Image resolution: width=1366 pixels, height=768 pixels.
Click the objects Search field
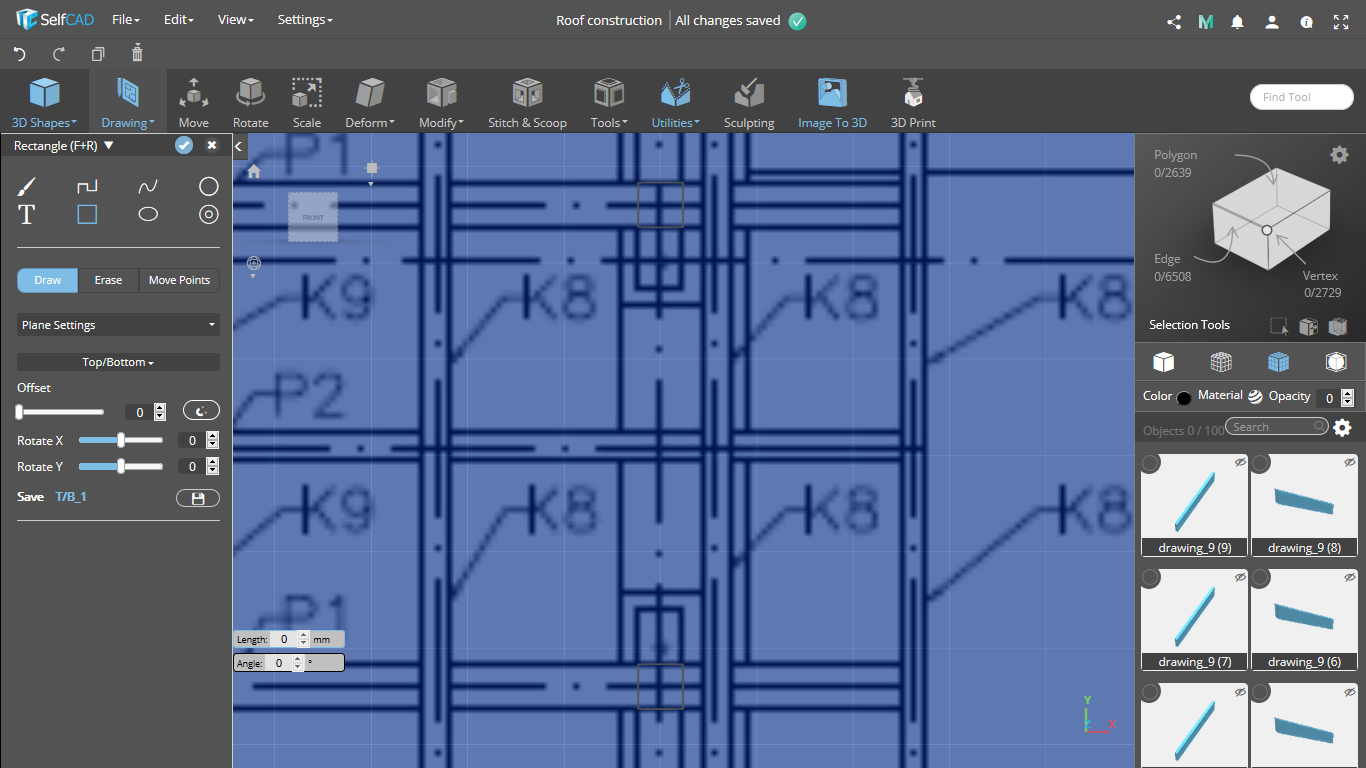(1278, 427)
